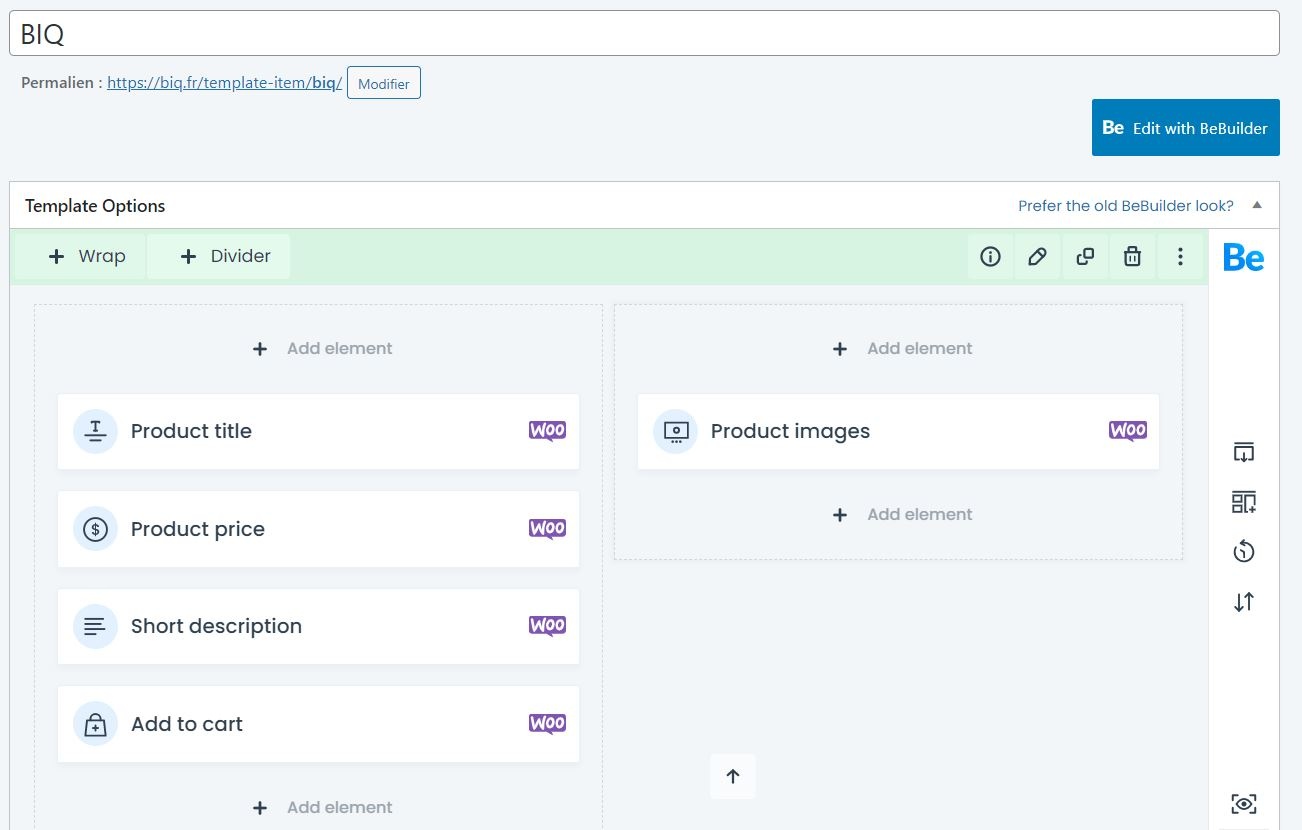The width and height of the screenshot is (1302, 830).
Task: Click the Woo badge on Product title
Action: 547,431
